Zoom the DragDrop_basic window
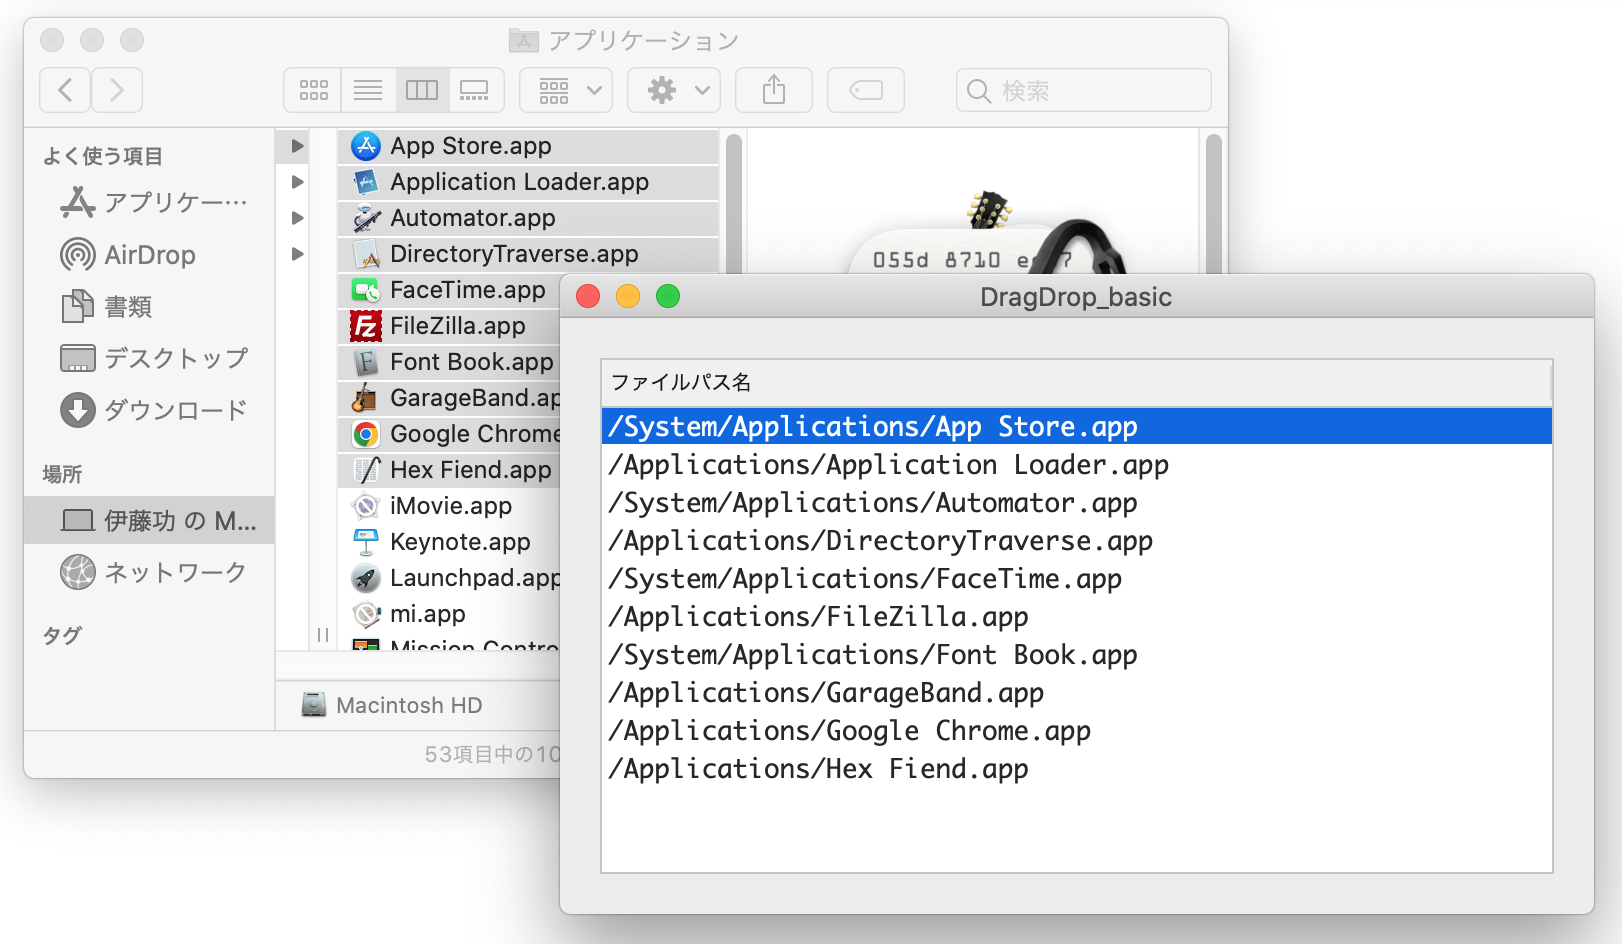Screen dimensions: 1622x944 coord(668,296)
